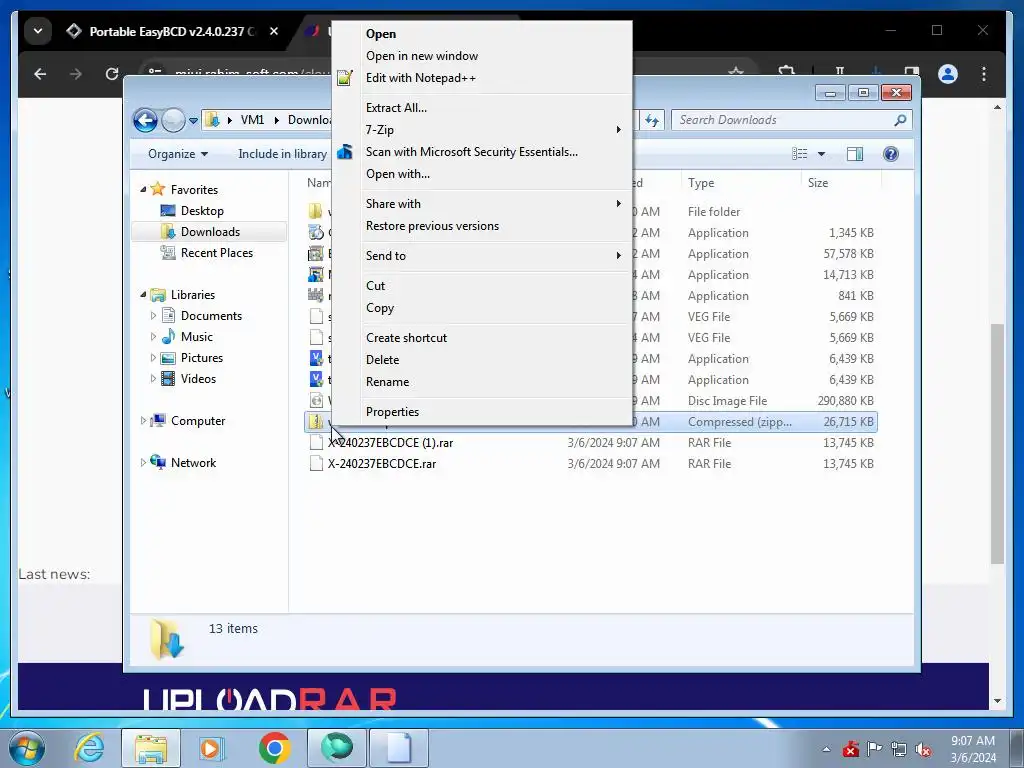Select Desktop in Favorites
The height and width of the screenshot is (768, 1024).
(x=202, y=211)
